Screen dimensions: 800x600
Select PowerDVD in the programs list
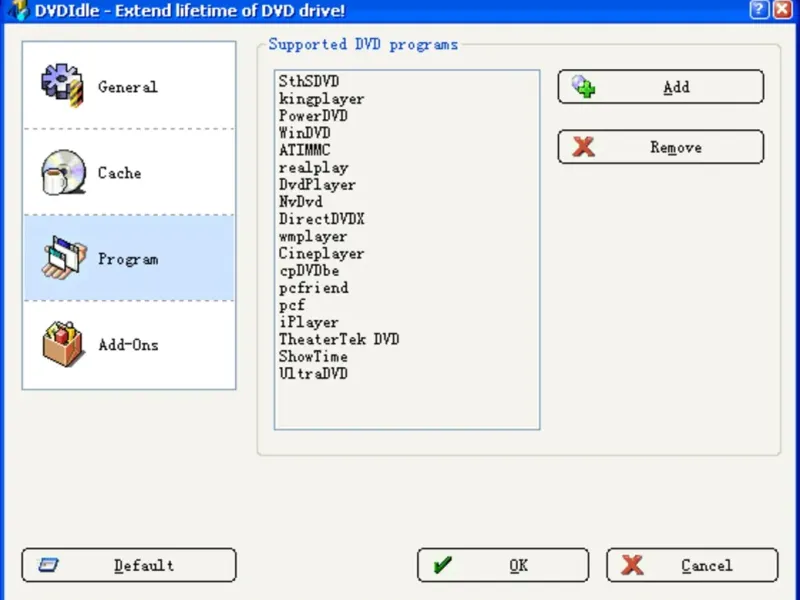coord(313,116)
